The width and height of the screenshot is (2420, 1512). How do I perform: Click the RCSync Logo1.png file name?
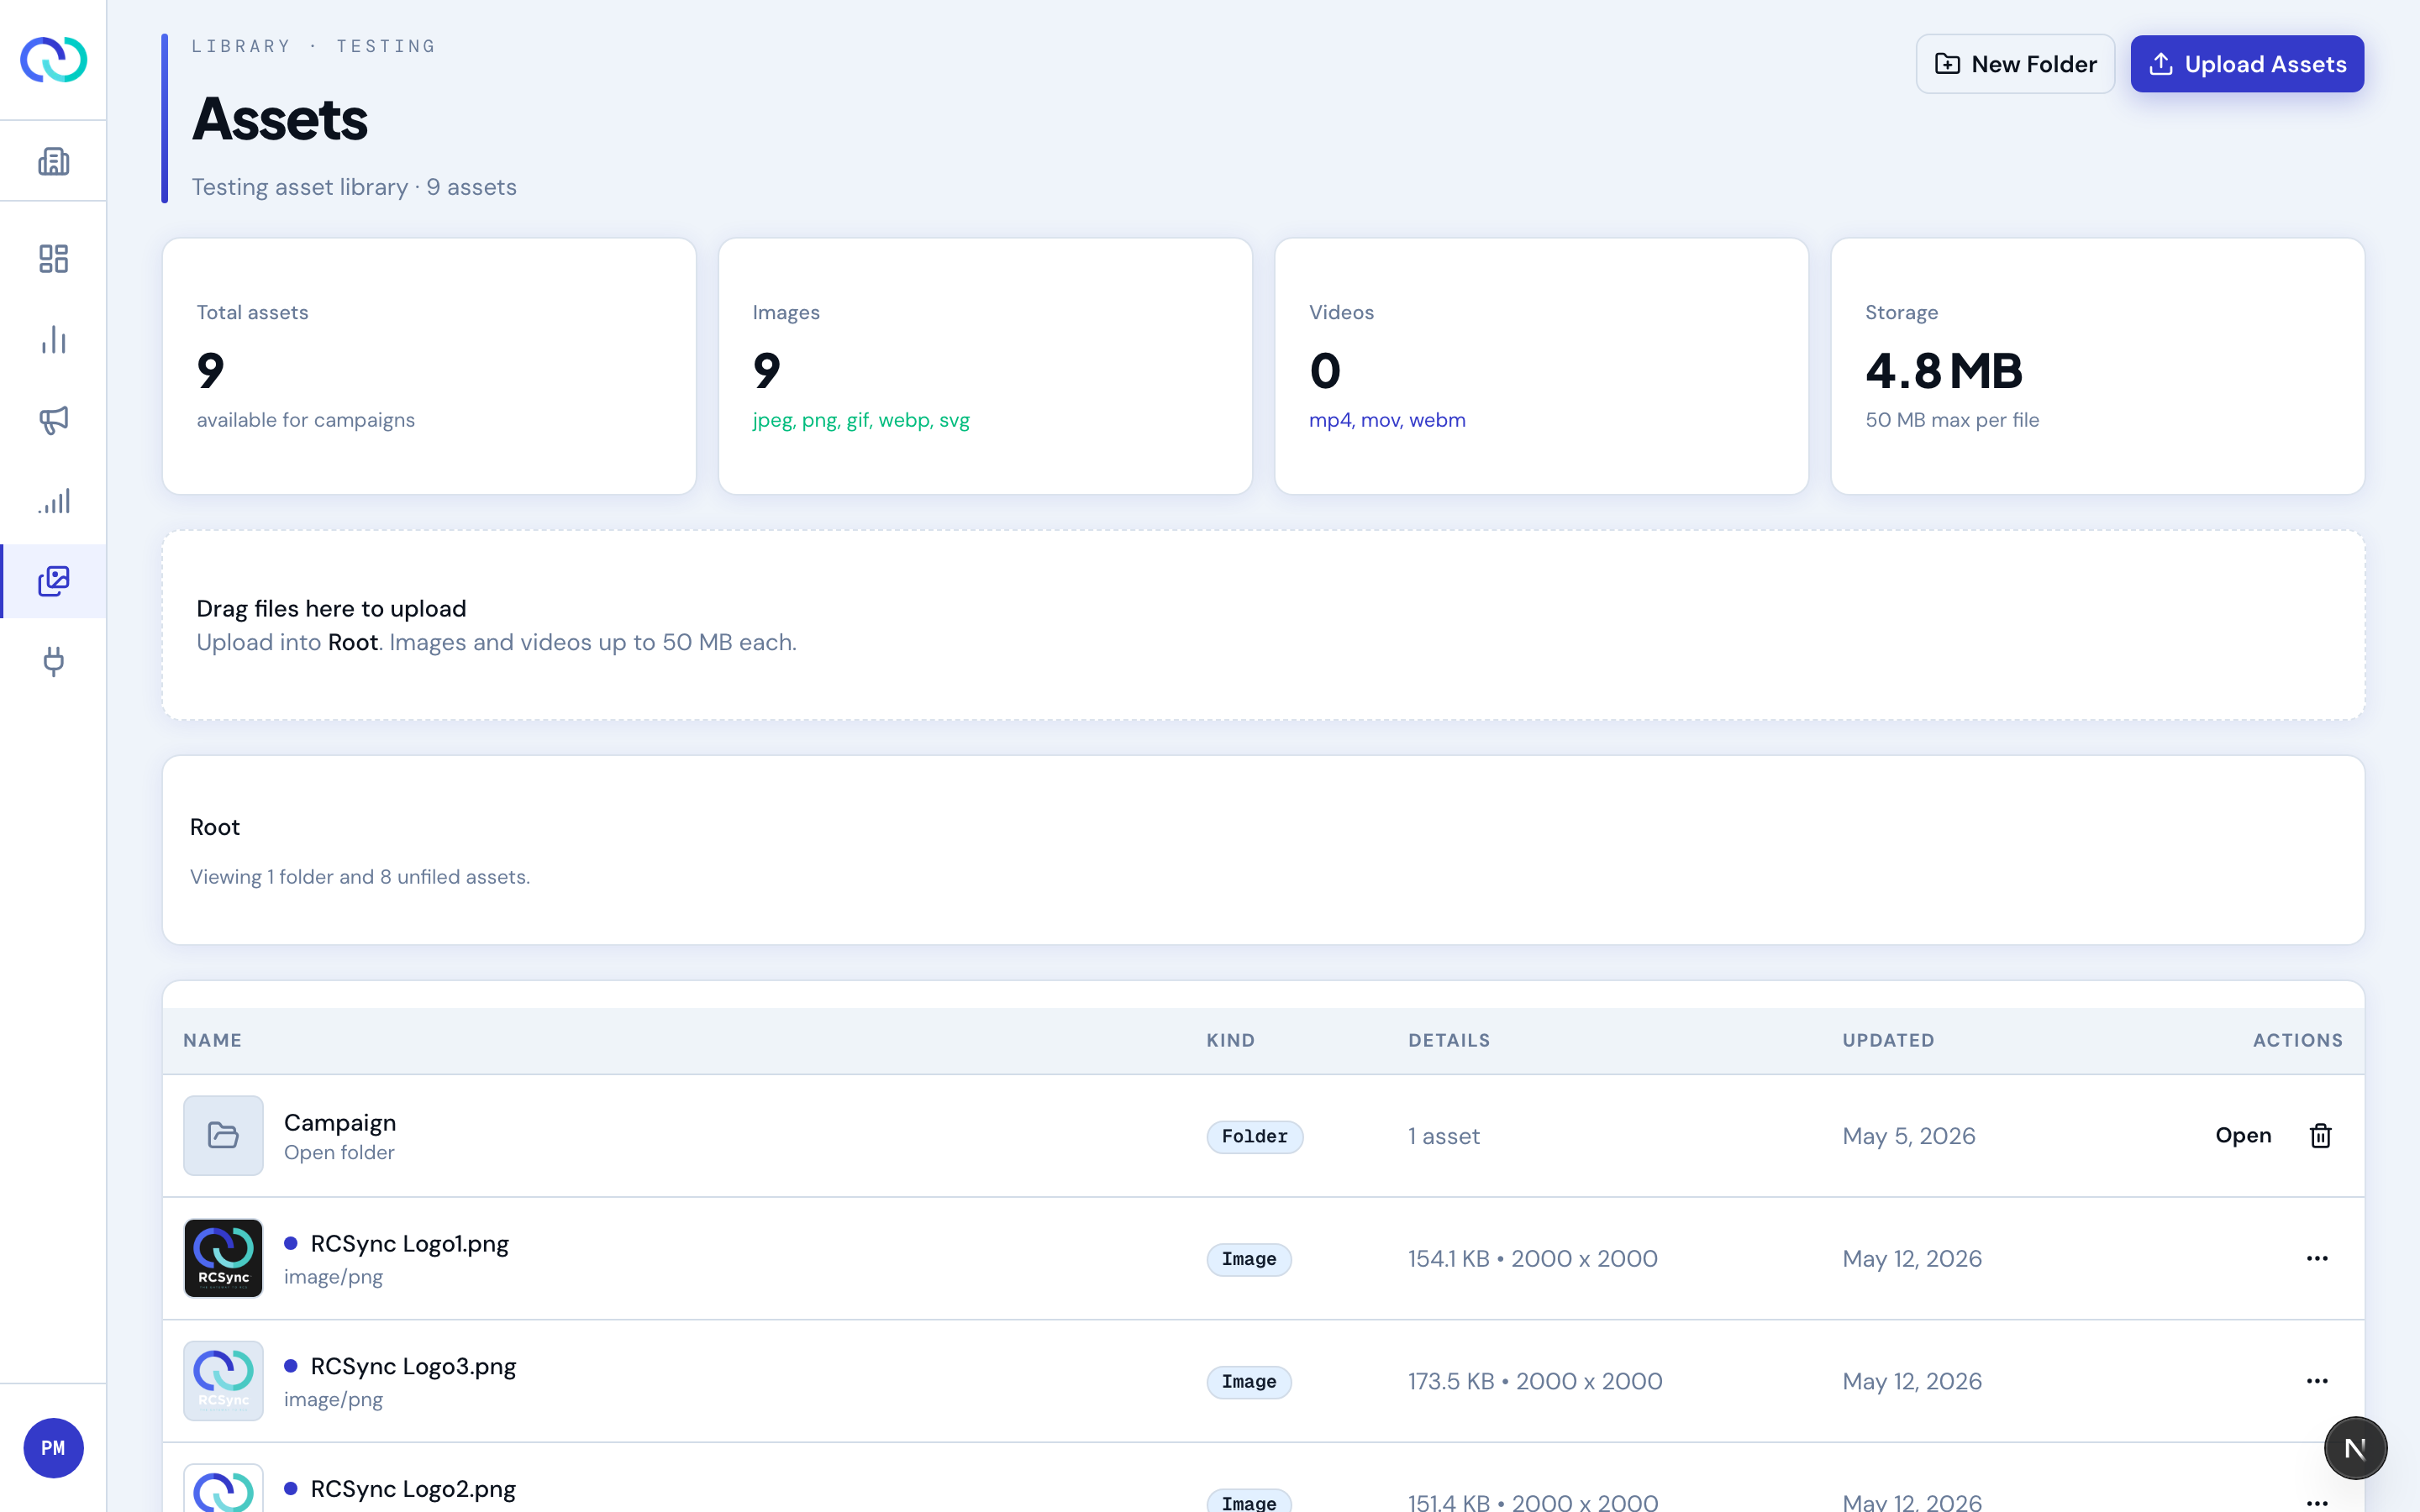(409, 1244)
